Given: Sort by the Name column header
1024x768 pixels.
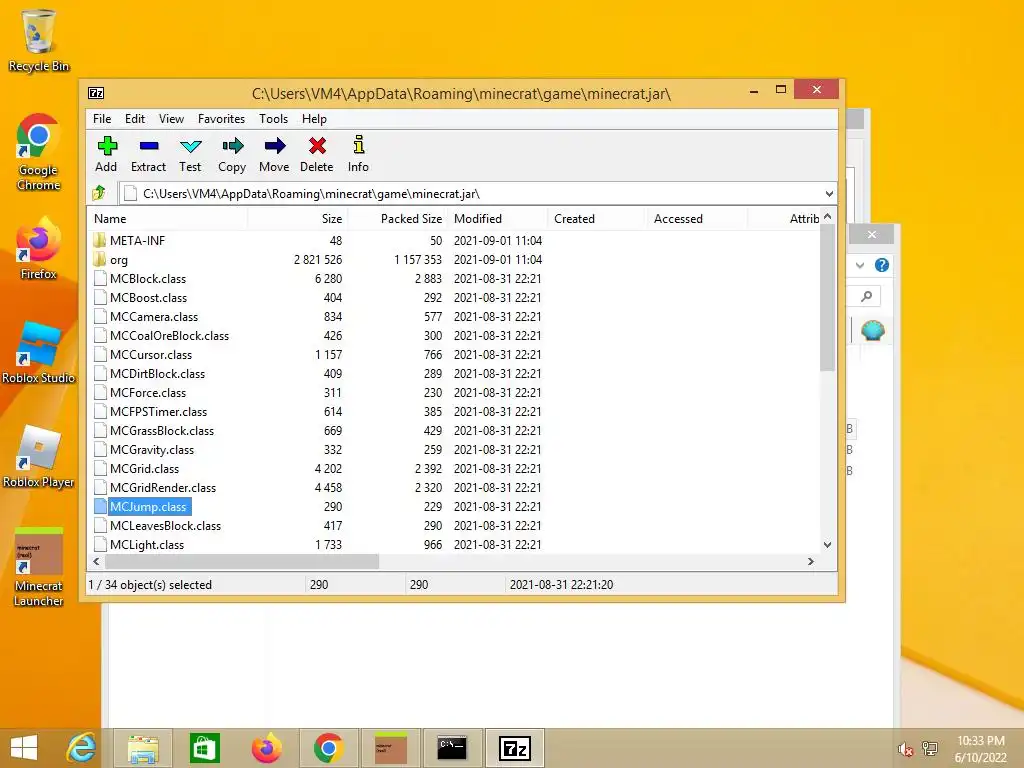Looking at the screenshot, I should point(167,219).
